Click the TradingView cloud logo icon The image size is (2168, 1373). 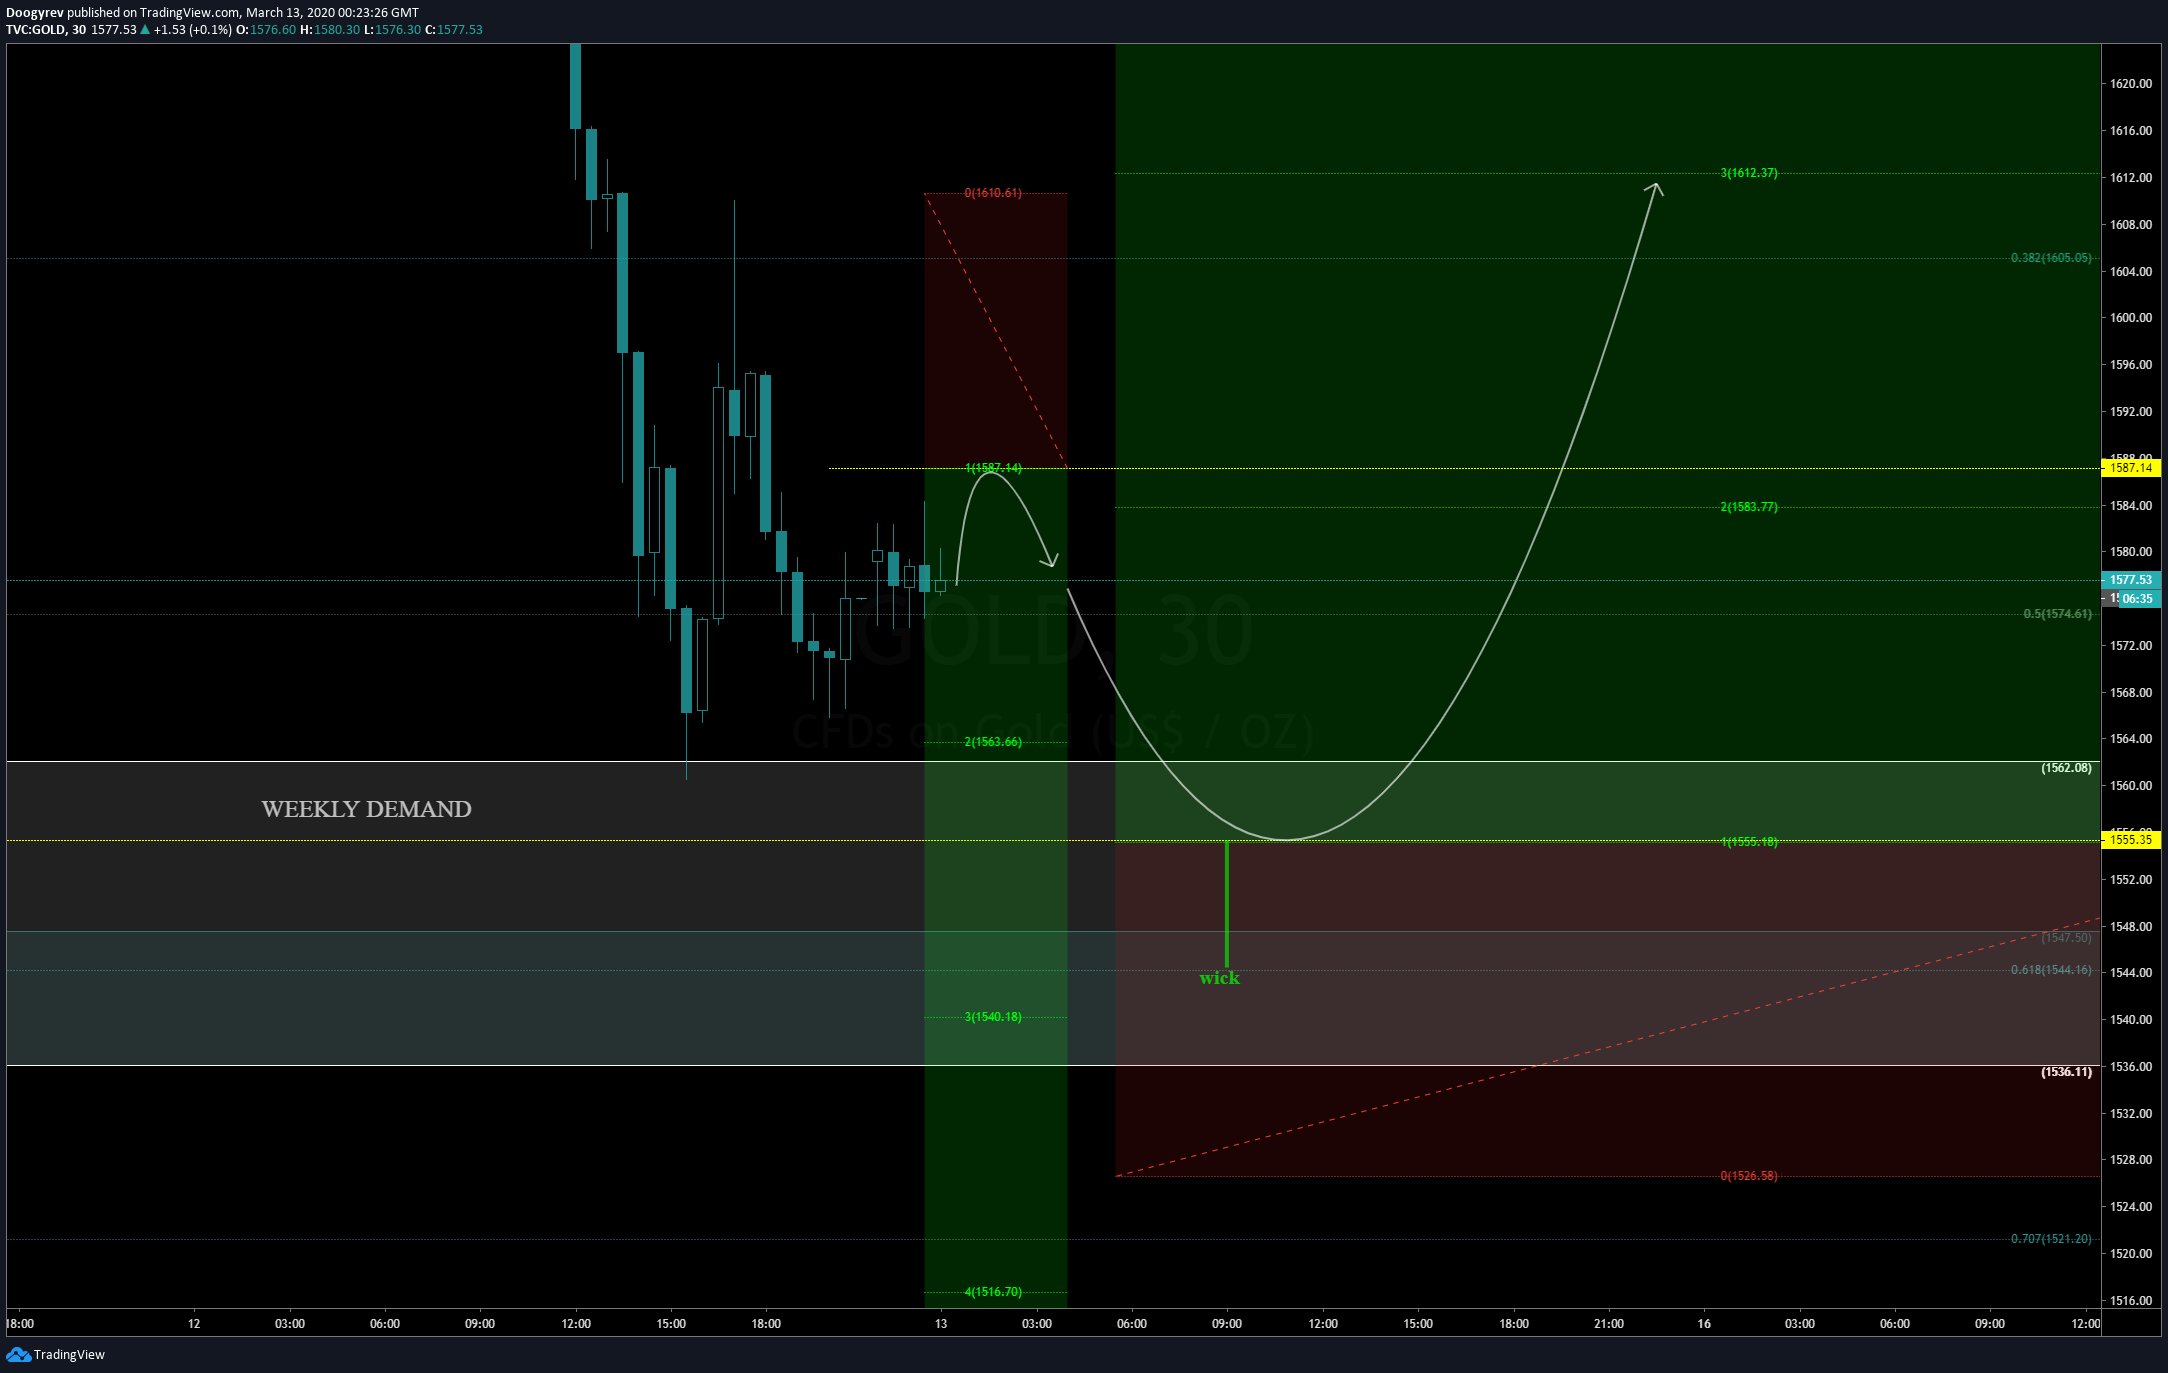click(18, 1354)
